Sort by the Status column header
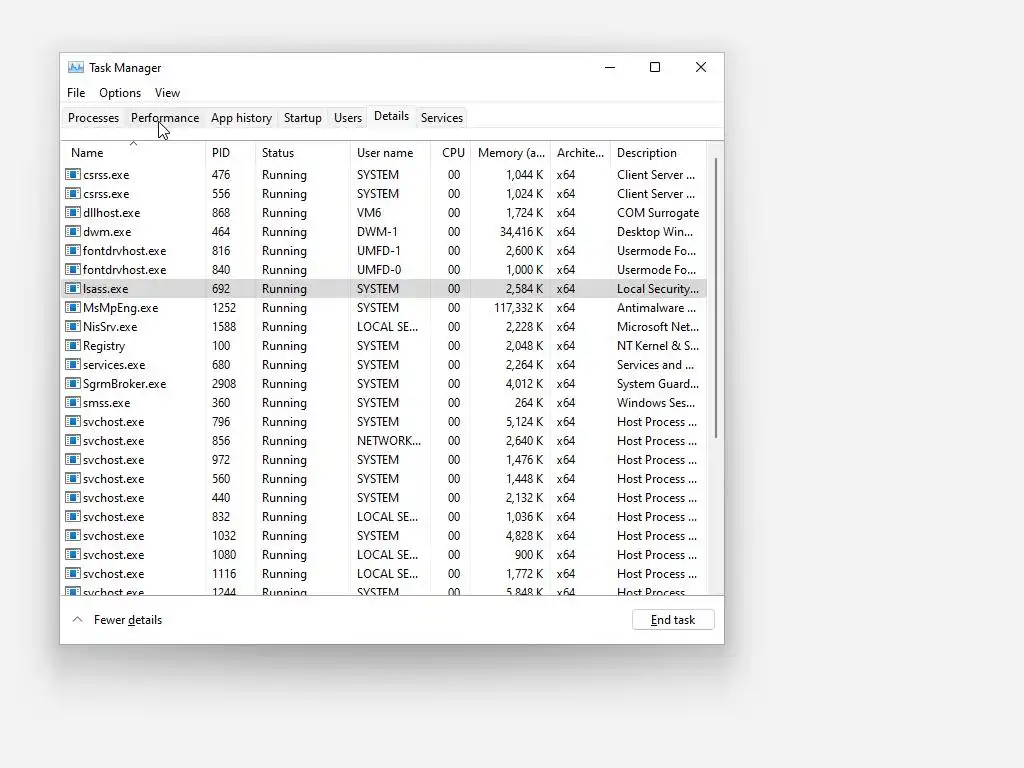1024x768 pixels. [302, 152]
